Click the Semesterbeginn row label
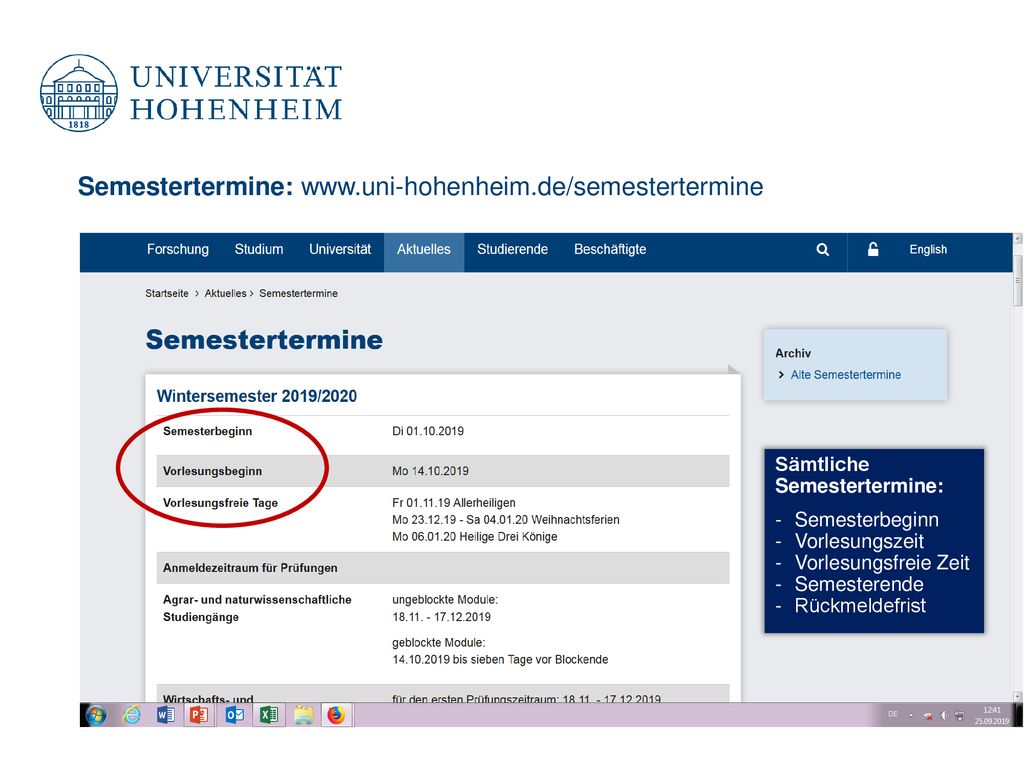This screenshot has height=768, width=1024. pos(208,431)
